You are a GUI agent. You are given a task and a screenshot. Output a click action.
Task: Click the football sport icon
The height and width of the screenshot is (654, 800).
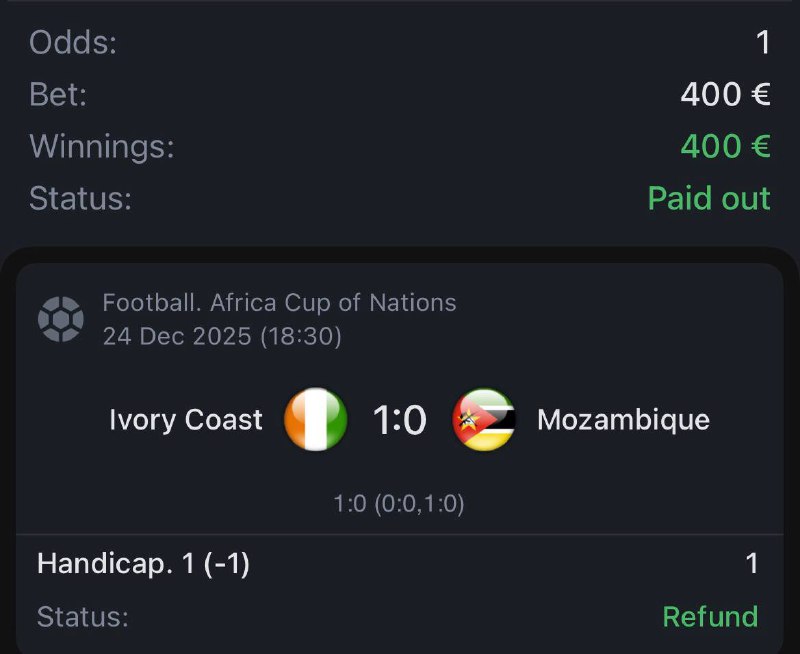pyautogui.click(x=60, y=319)
